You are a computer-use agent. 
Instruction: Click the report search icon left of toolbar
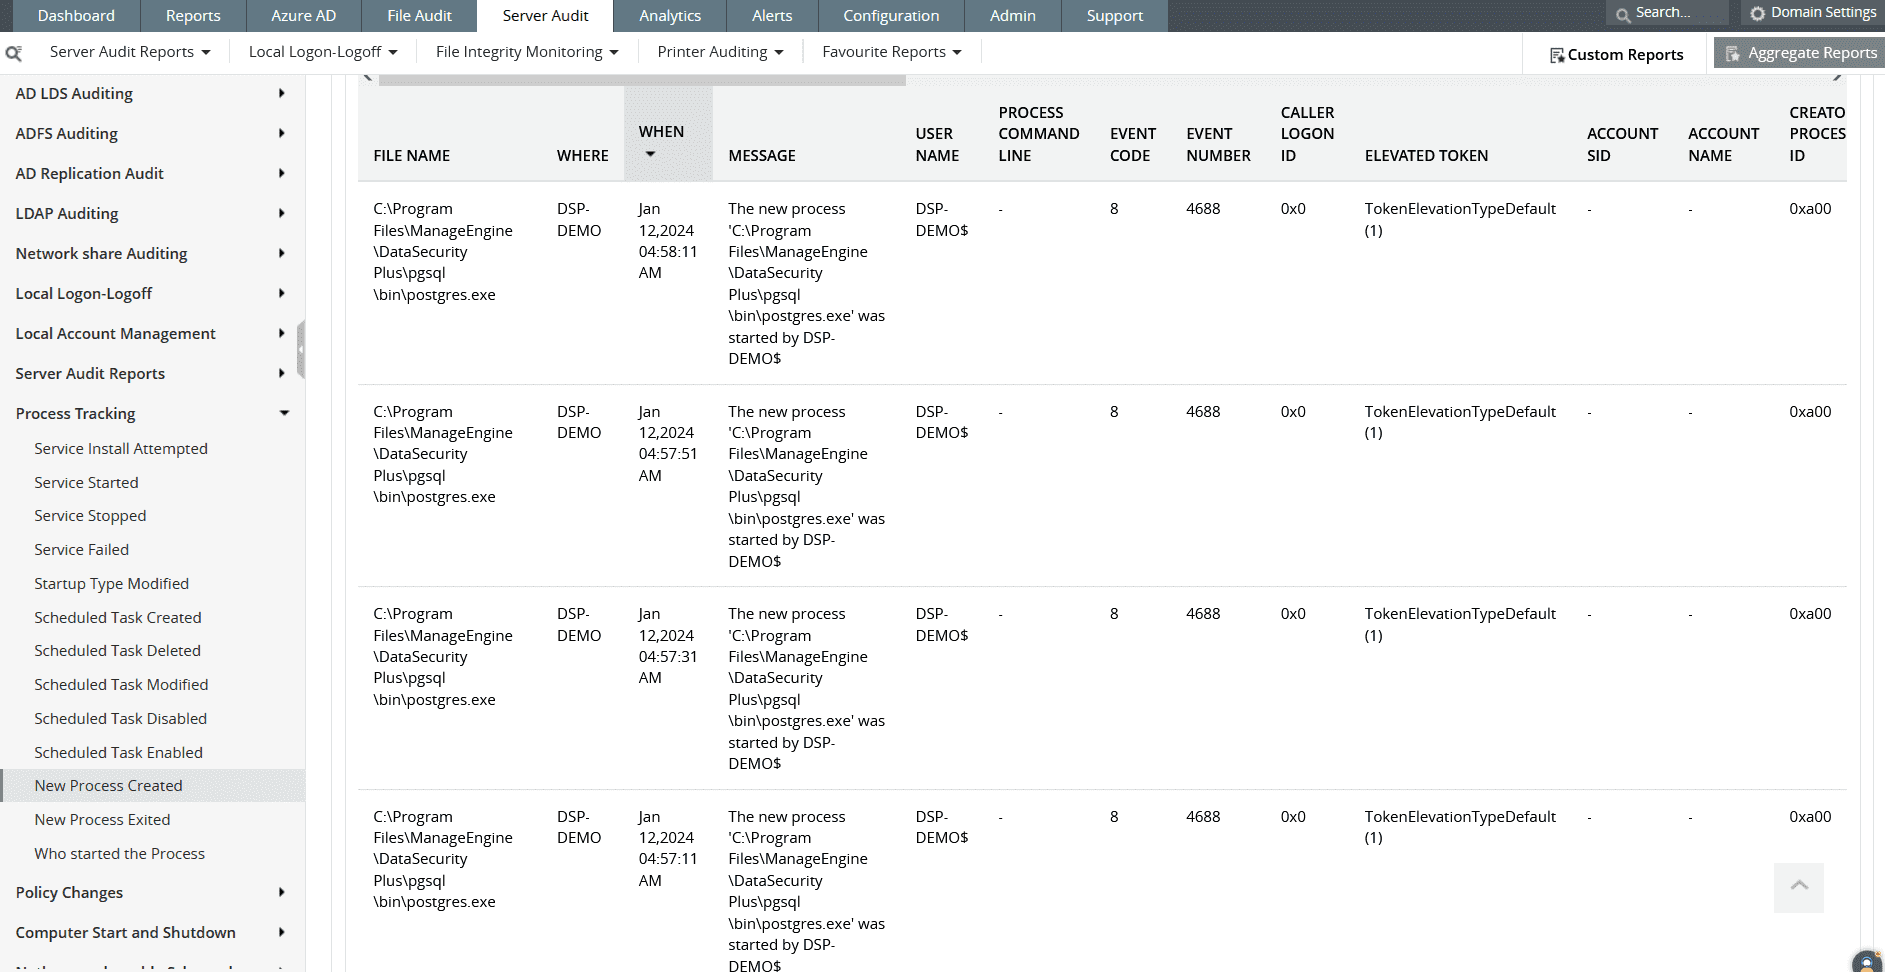(14, 52)
